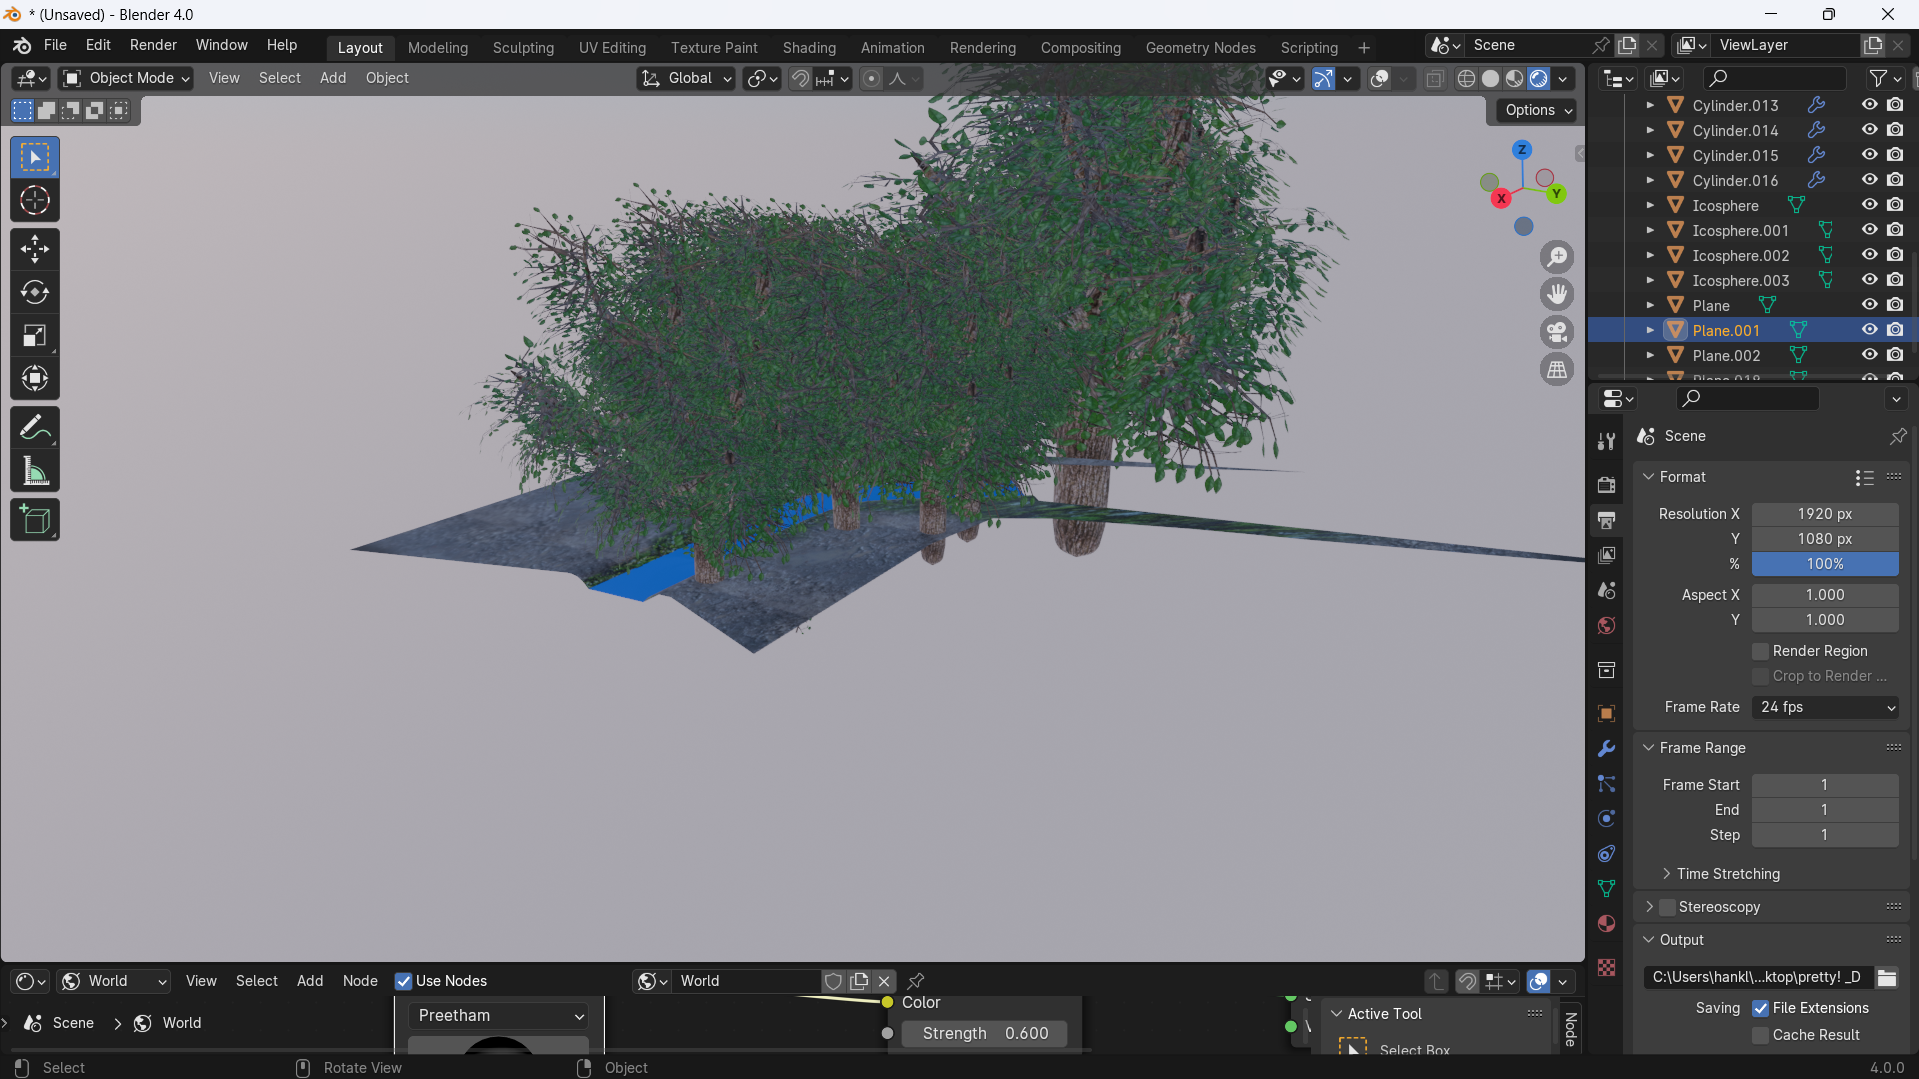Select the Transform tool

[35, 378]
